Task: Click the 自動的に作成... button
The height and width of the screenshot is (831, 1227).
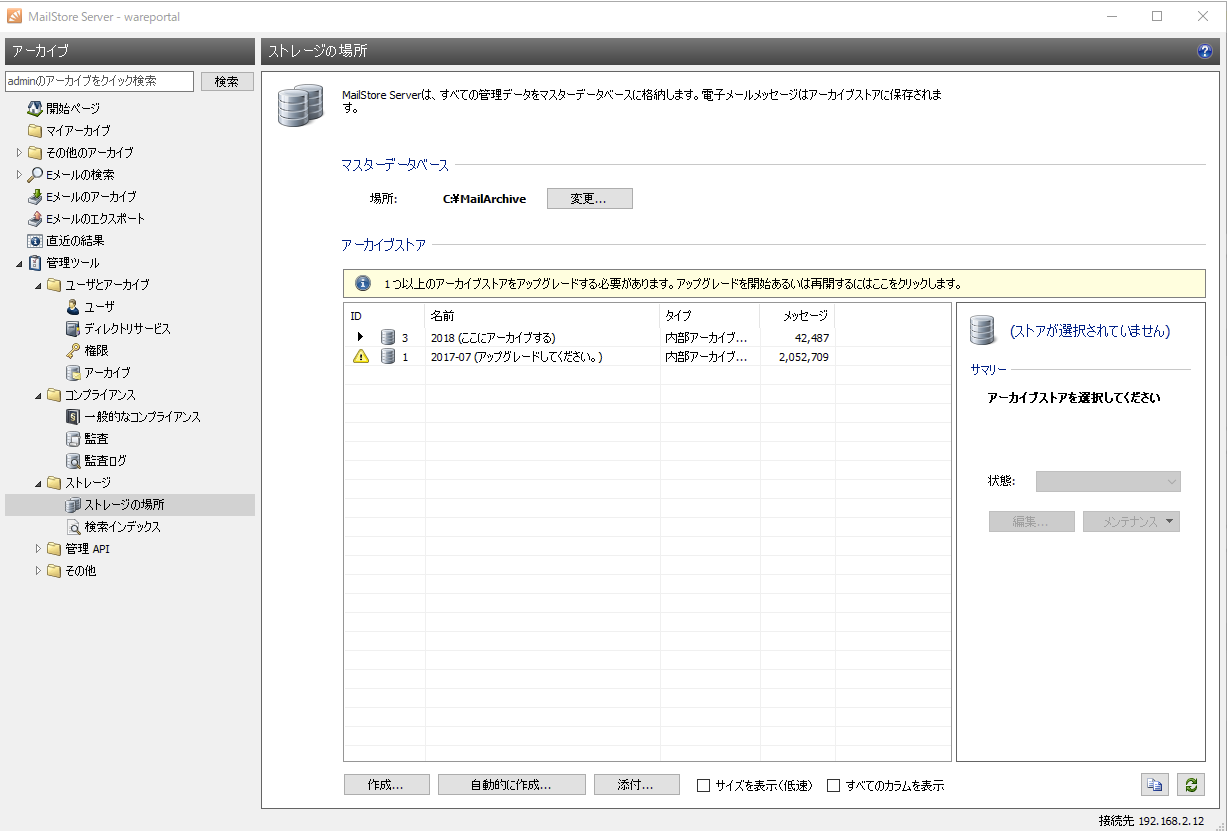Action: pyautogui.click(x=511, y=785)
